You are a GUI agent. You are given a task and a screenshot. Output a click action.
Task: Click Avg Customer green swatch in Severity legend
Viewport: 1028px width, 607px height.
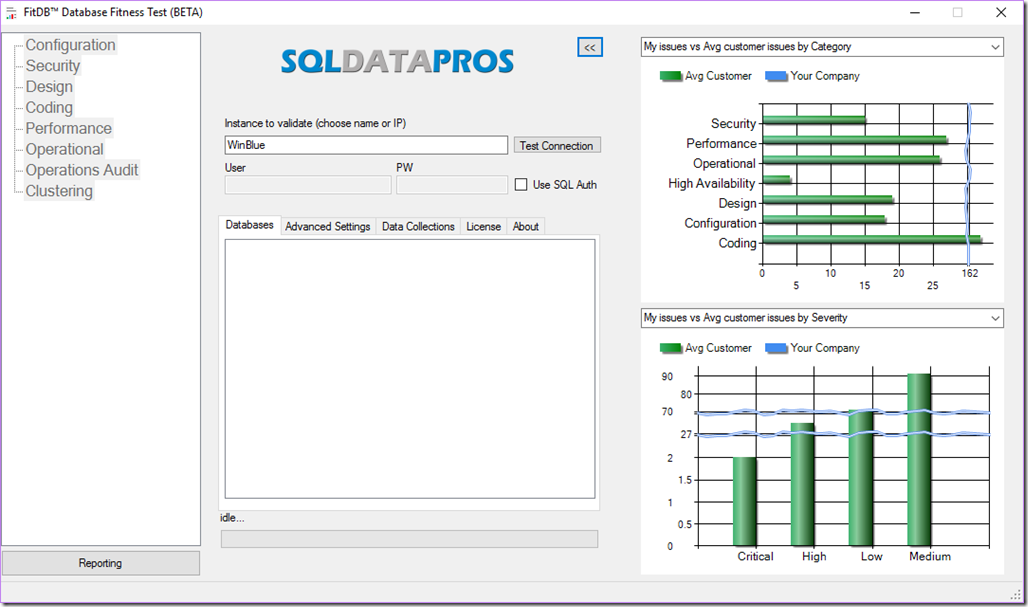click(x=671, y=348)
